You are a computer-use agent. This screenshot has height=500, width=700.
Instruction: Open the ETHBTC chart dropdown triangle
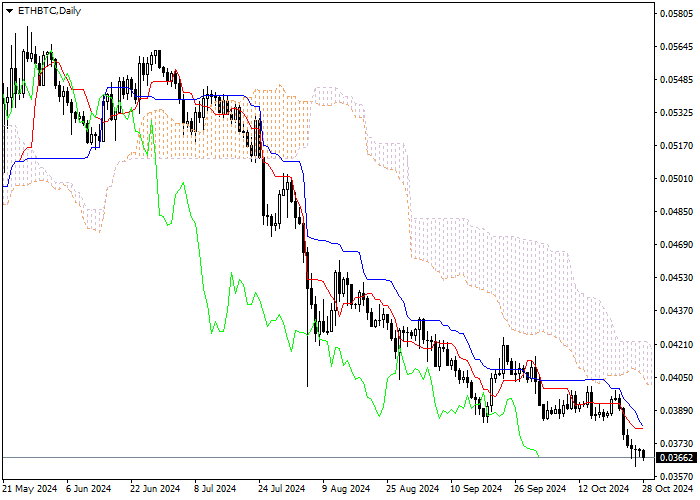tap(9, 11)
